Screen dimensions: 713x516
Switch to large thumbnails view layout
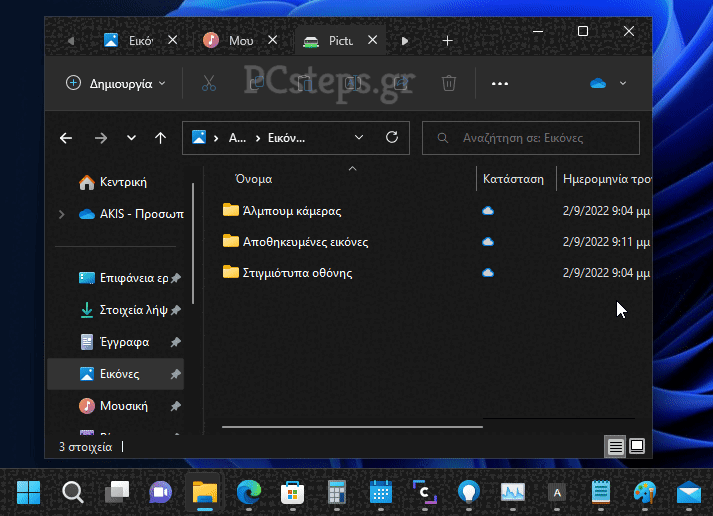(637, 446)
